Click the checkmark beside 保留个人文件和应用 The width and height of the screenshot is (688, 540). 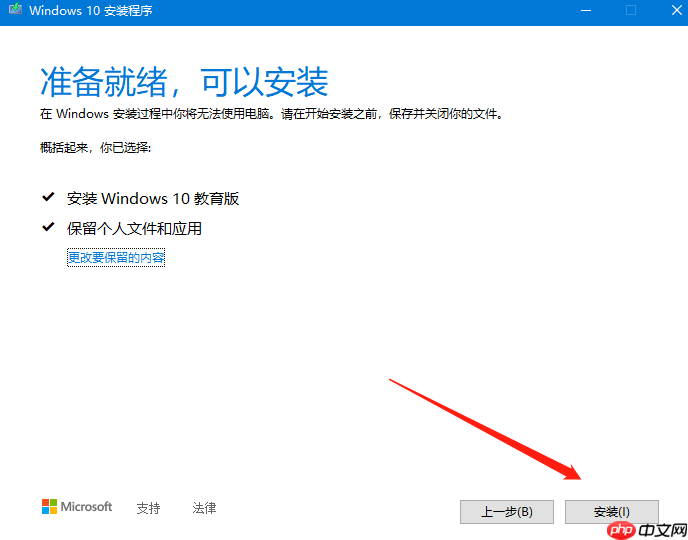tap(48, 227)
